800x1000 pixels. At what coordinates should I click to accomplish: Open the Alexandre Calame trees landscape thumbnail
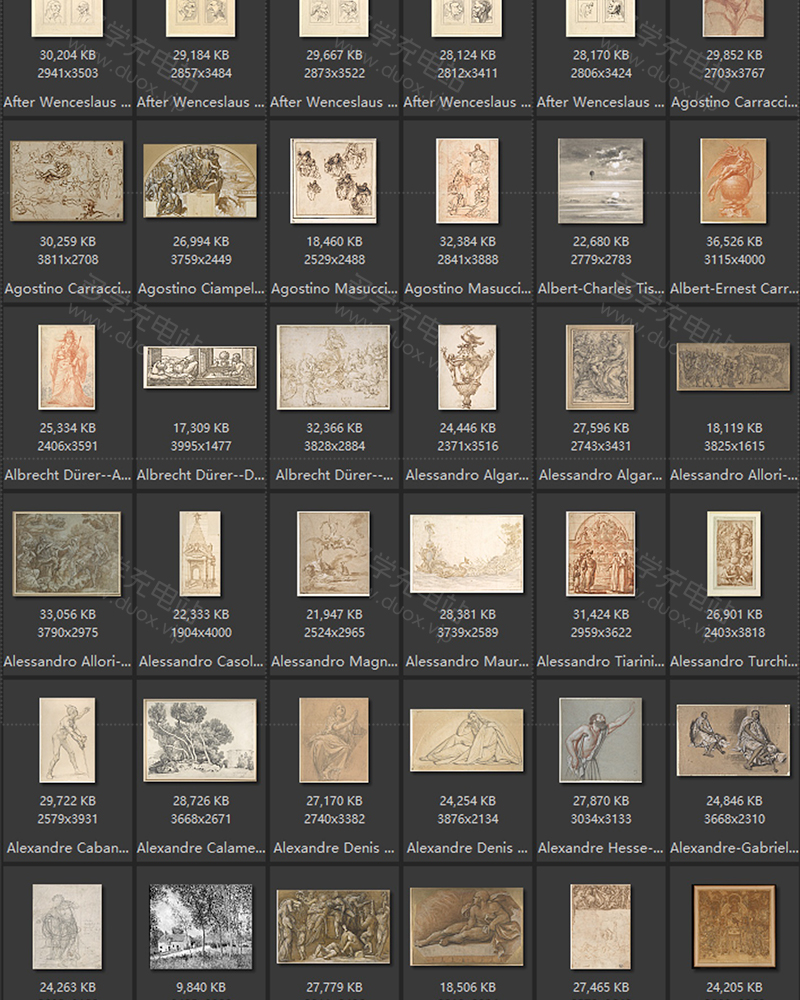point(200,740)
